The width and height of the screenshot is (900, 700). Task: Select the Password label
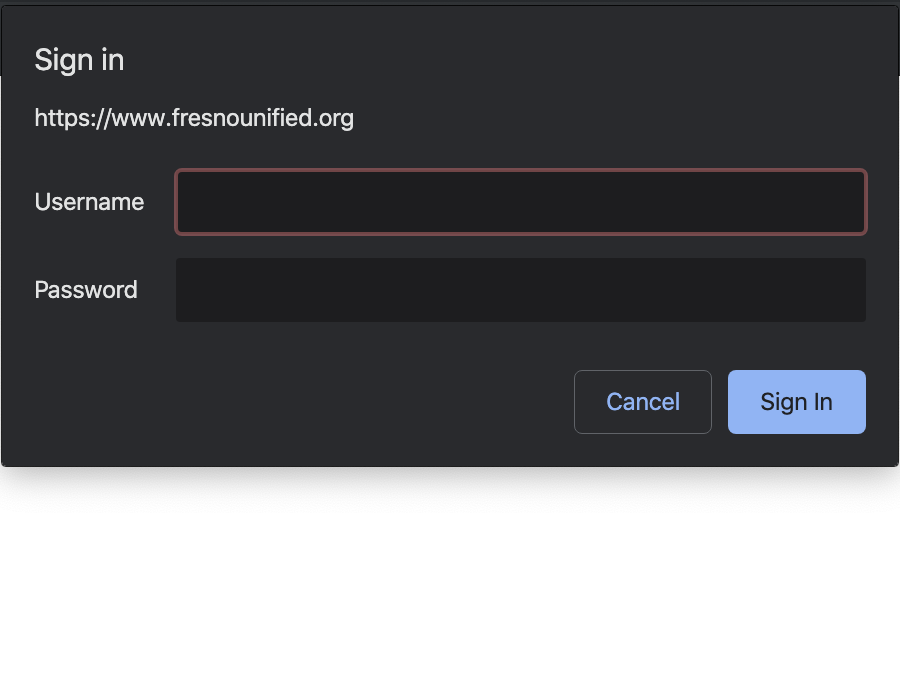coord(86,290)
